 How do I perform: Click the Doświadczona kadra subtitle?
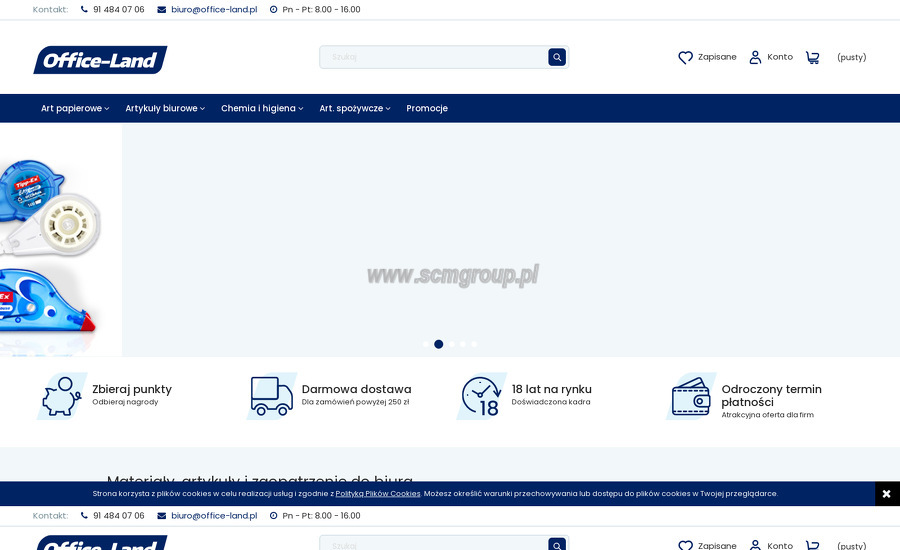[551, 402]
